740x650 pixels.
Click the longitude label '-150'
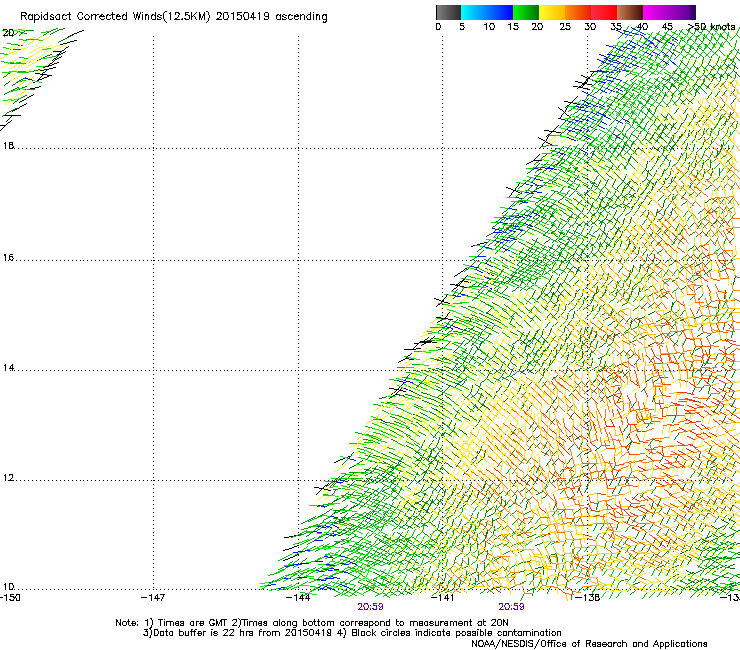point(10,598)
